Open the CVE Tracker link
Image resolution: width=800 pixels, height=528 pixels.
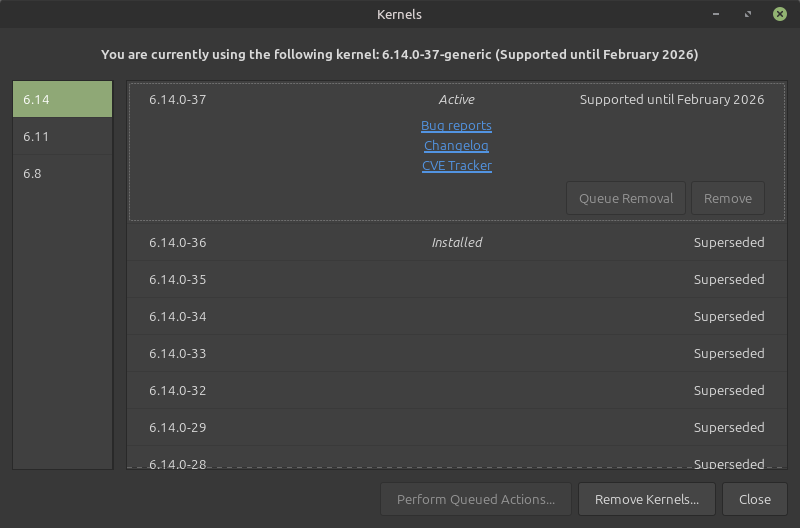[x=456, y=166]
